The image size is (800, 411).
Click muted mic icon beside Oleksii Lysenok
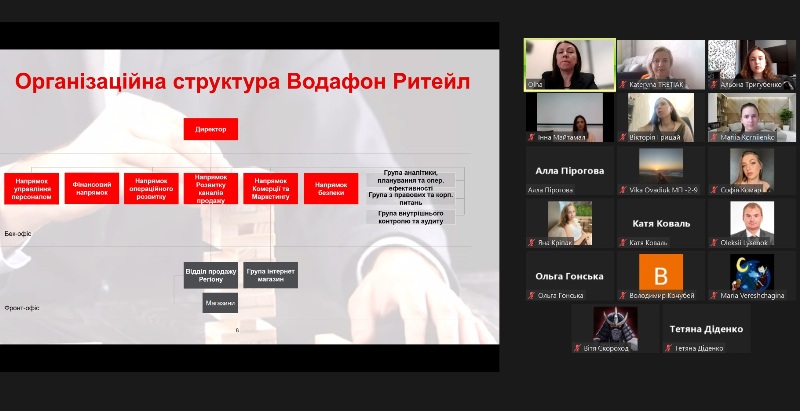pyautogui.click(x=714, y=243)
